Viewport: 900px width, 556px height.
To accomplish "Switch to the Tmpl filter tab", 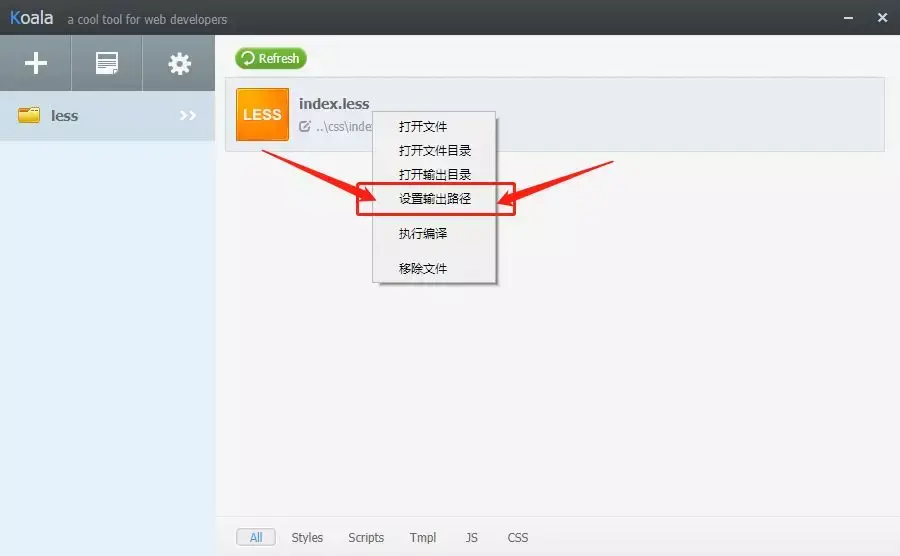I will pyautogui.click(x=423, y=538).
